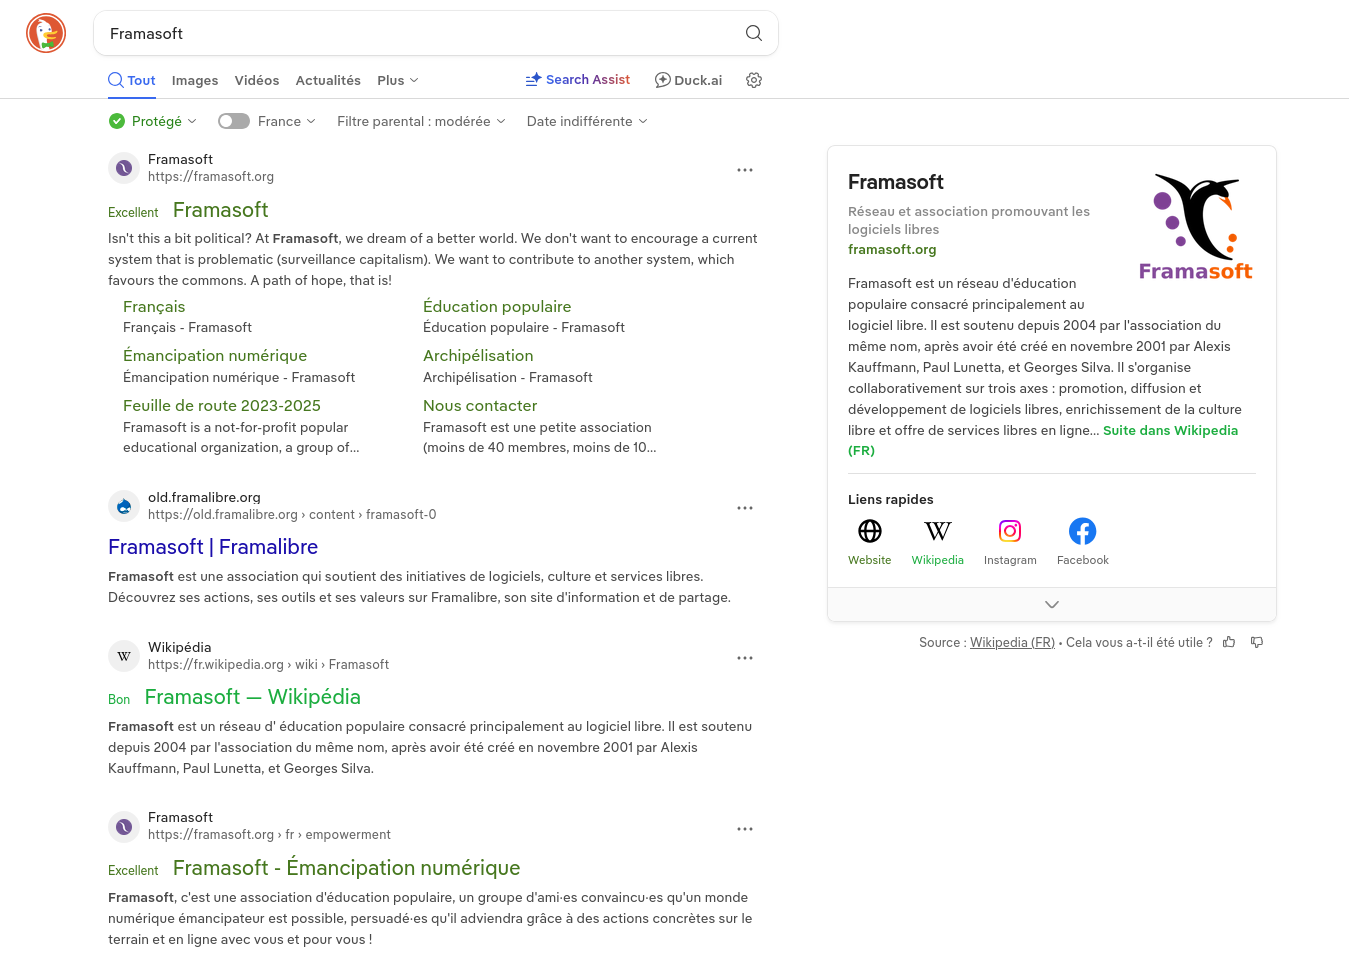The image size is (1349, 966).
Task: Open Filtre parental modérée dropdown
Action: coord(421,121)
